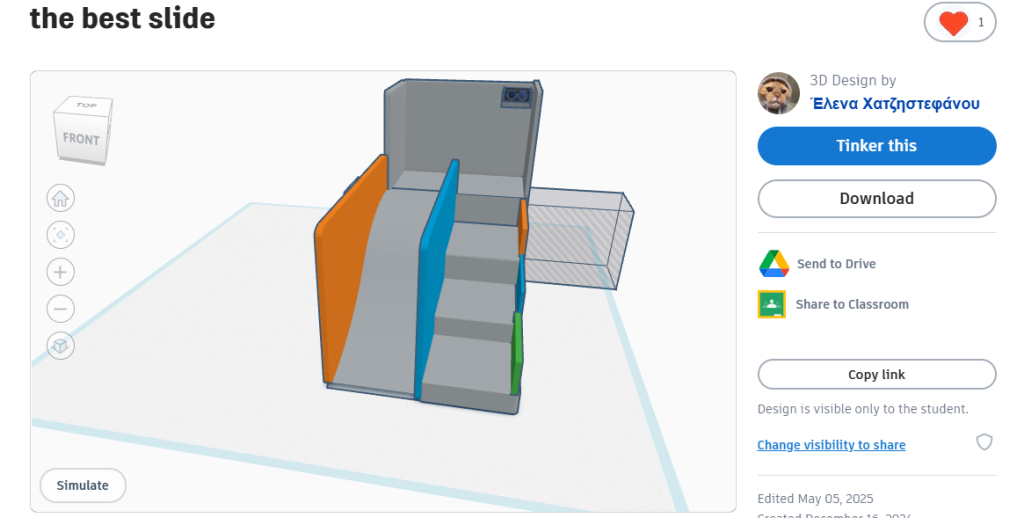This screenshot has width=1024, height=518.
Task: Click the shield icon beside visibility link
Action: tap(984, 442)
